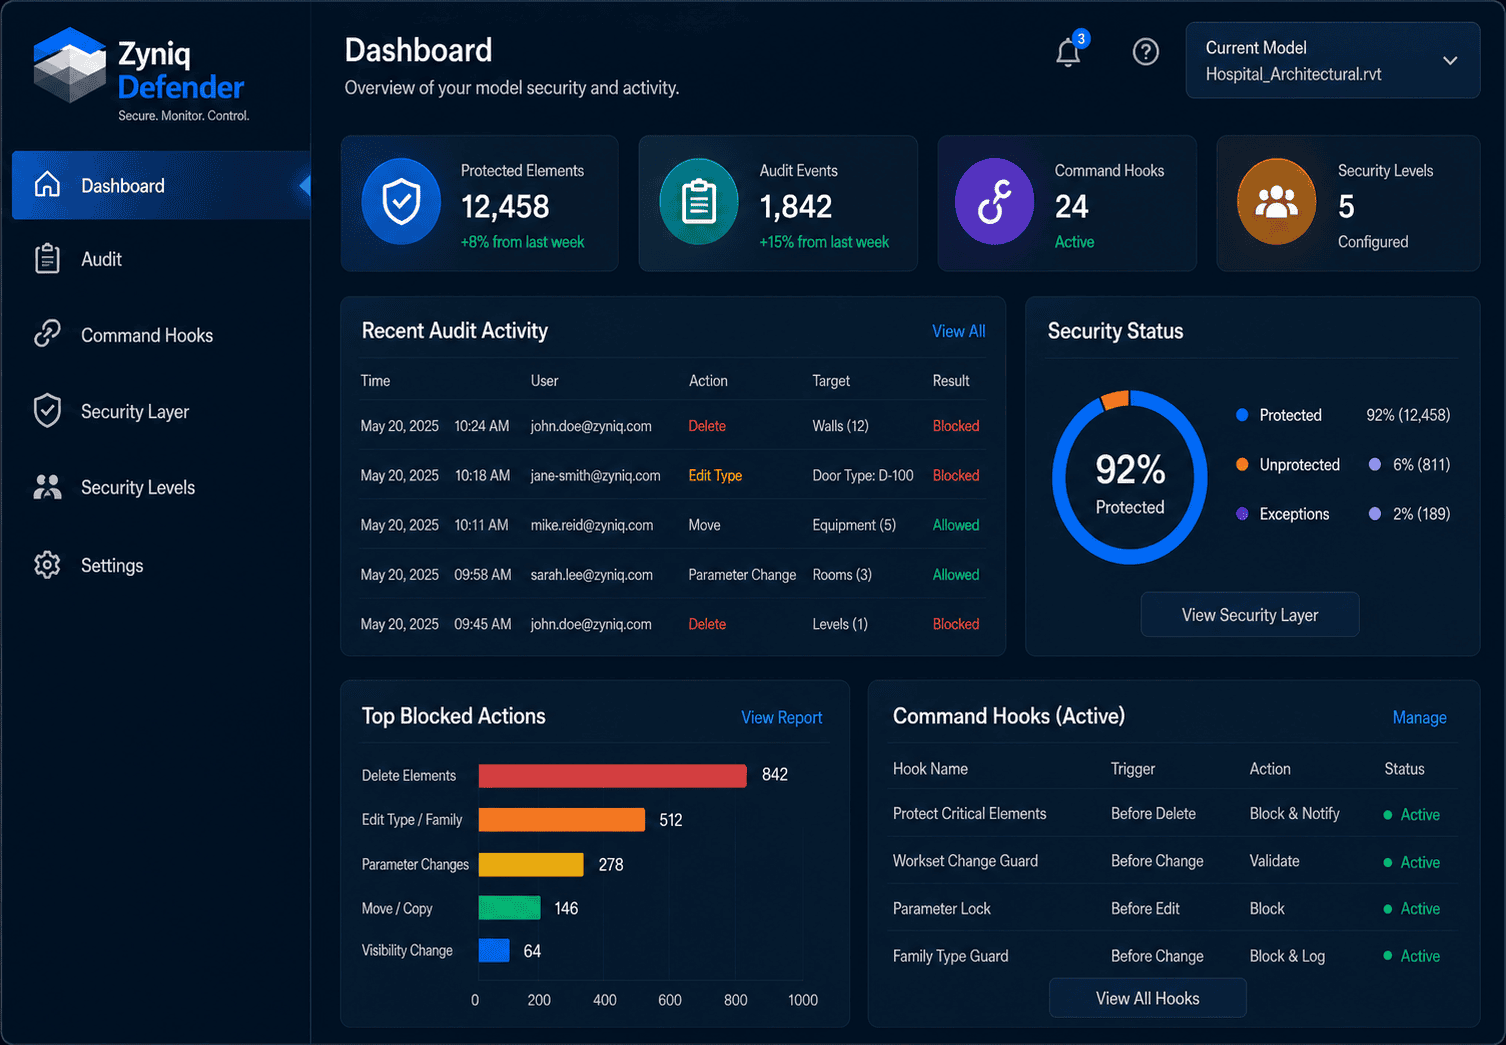Click the help question mark icon

click(x=1146, y=51)
